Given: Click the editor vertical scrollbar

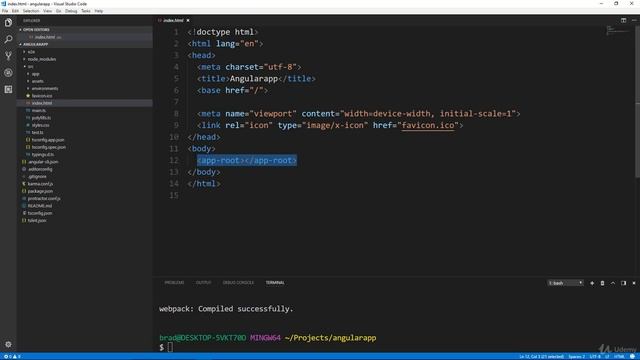Looking at the screenshot, I should (638, 102).
